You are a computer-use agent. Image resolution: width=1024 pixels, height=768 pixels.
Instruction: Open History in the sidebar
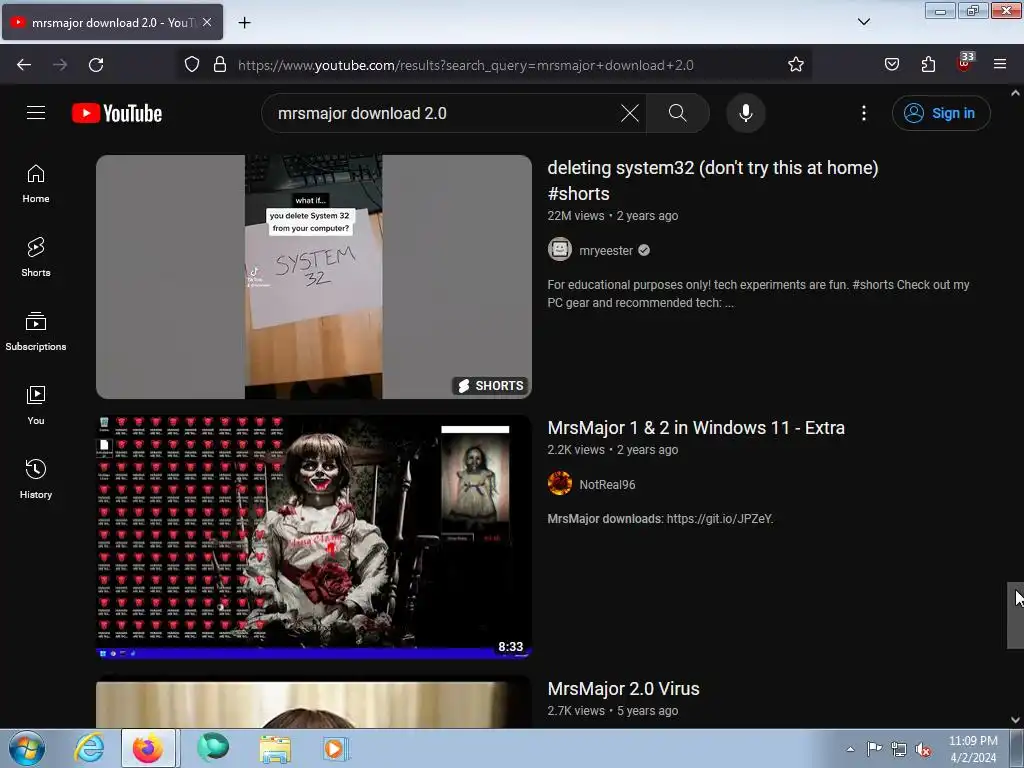pyautogui.click(x=36, y=479)
